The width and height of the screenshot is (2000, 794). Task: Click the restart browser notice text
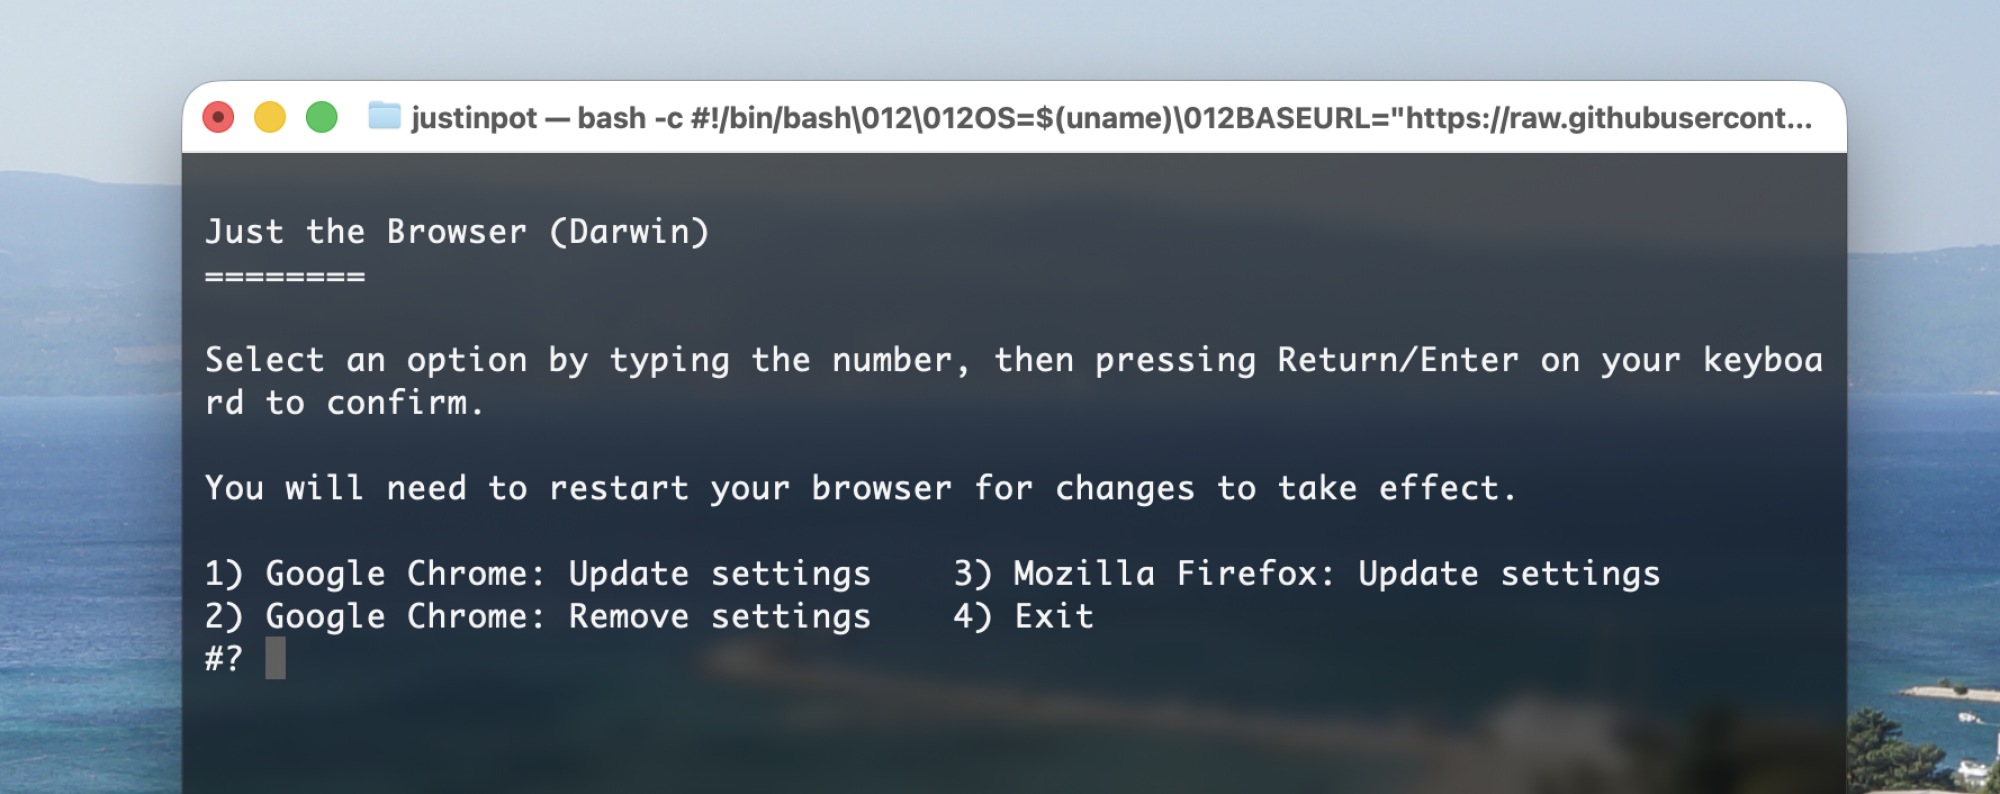click(x=860, y=487)
